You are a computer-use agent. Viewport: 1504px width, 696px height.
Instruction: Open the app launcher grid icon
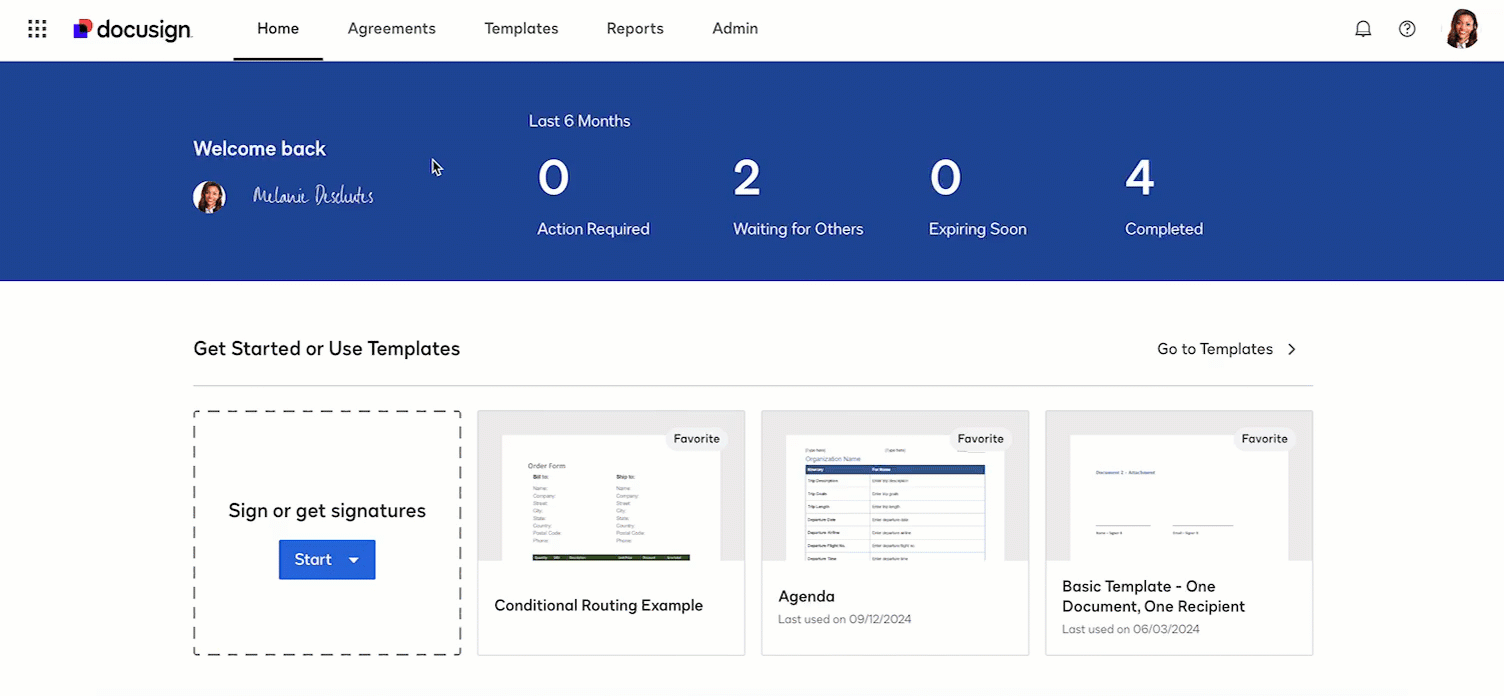coord(37,29)
